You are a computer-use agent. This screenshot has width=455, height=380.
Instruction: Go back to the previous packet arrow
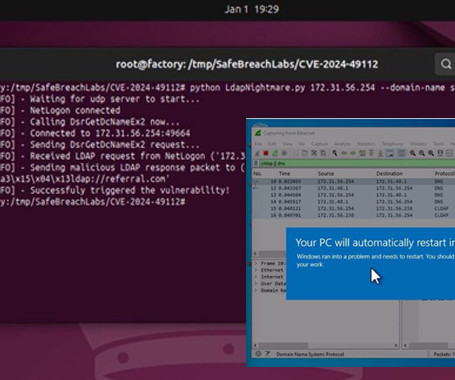click(x=344, y=153)
